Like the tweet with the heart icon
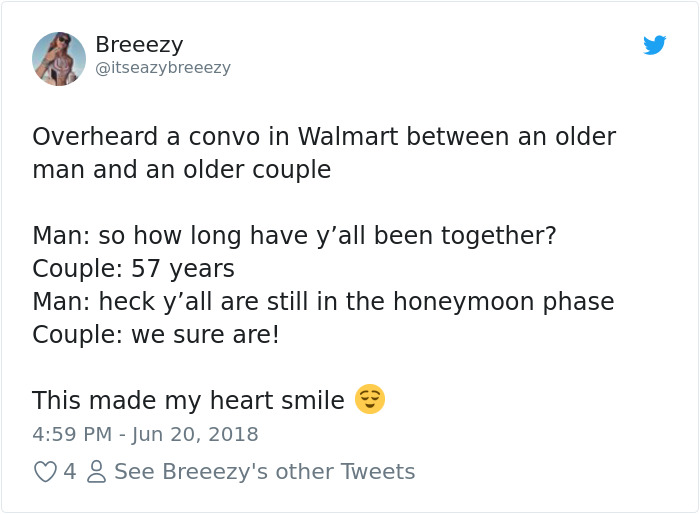700x514 pixels. [x=45, y=472]
